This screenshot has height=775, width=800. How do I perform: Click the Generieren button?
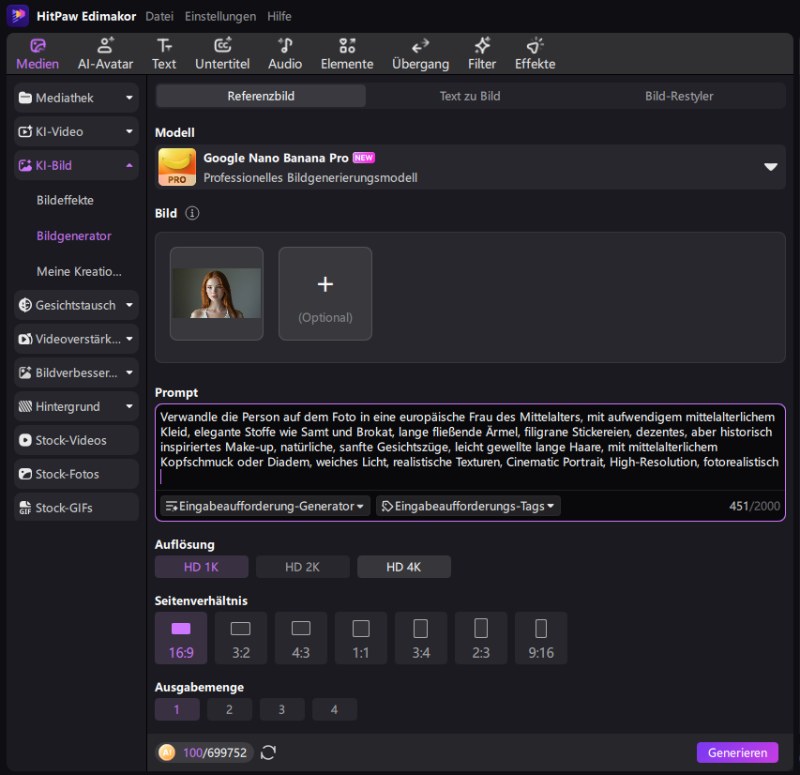pos(737,753)
